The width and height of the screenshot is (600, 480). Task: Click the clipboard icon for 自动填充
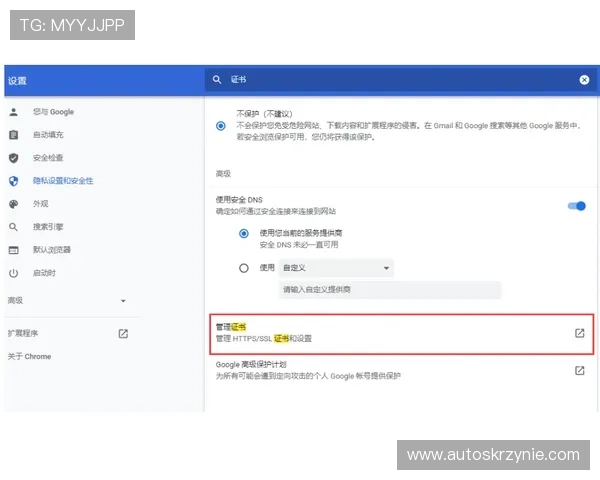tap(14, 135)
